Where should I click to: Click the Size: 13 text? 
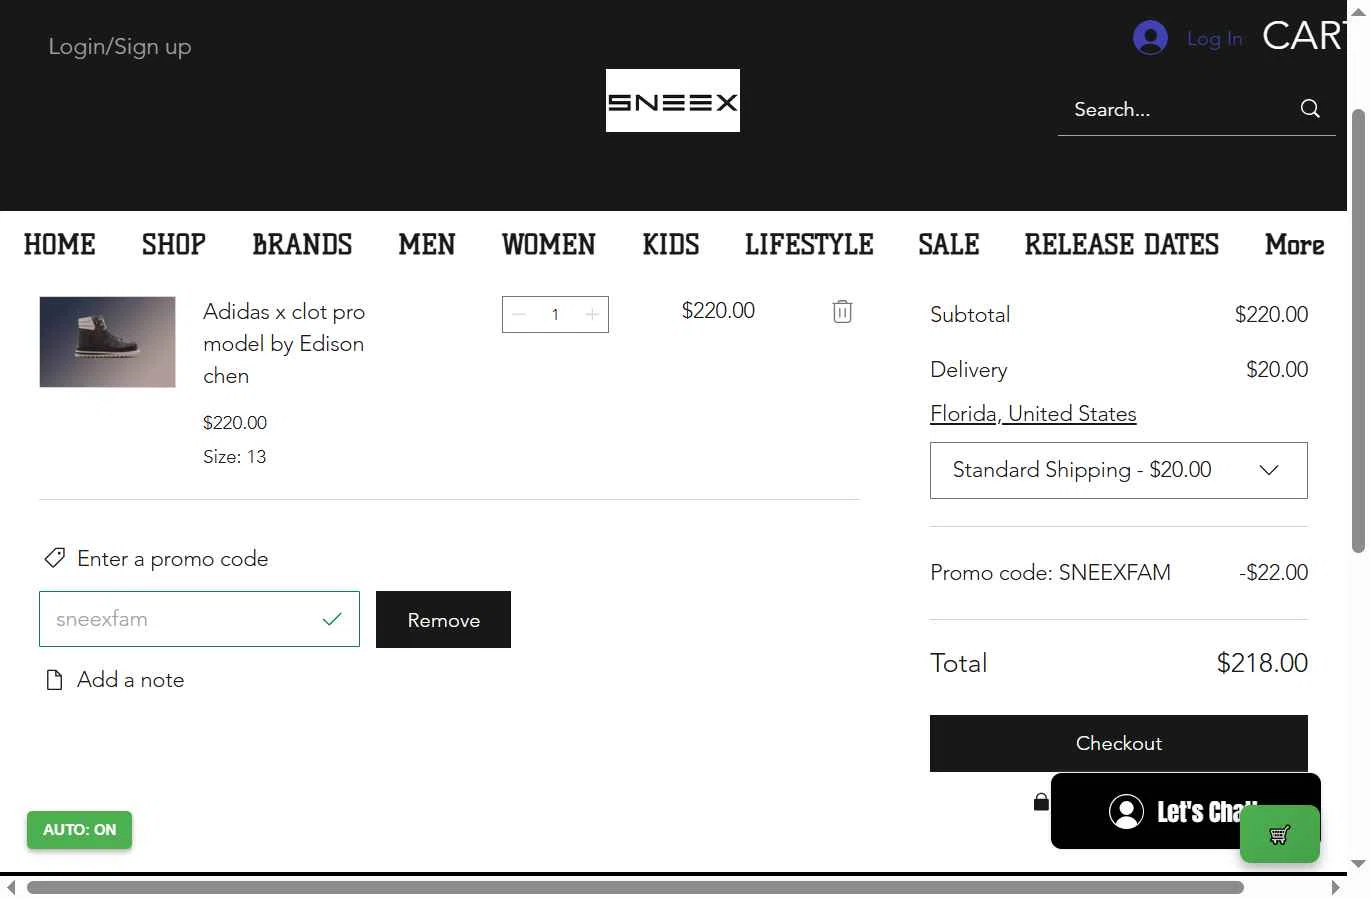(235, 457)
